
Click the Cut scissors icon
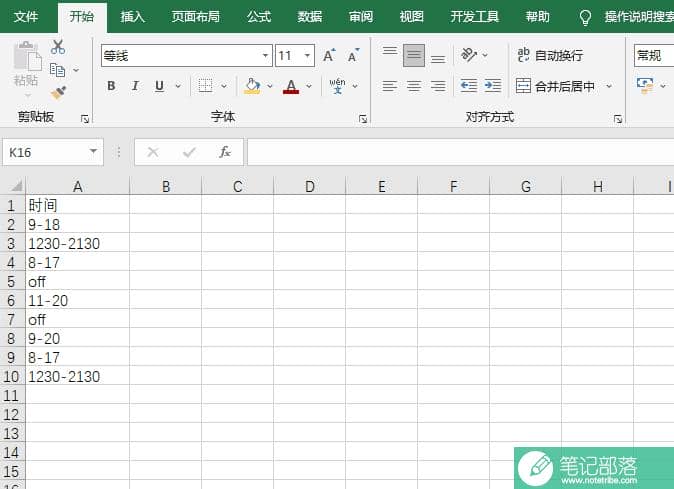tap(58, 46)
